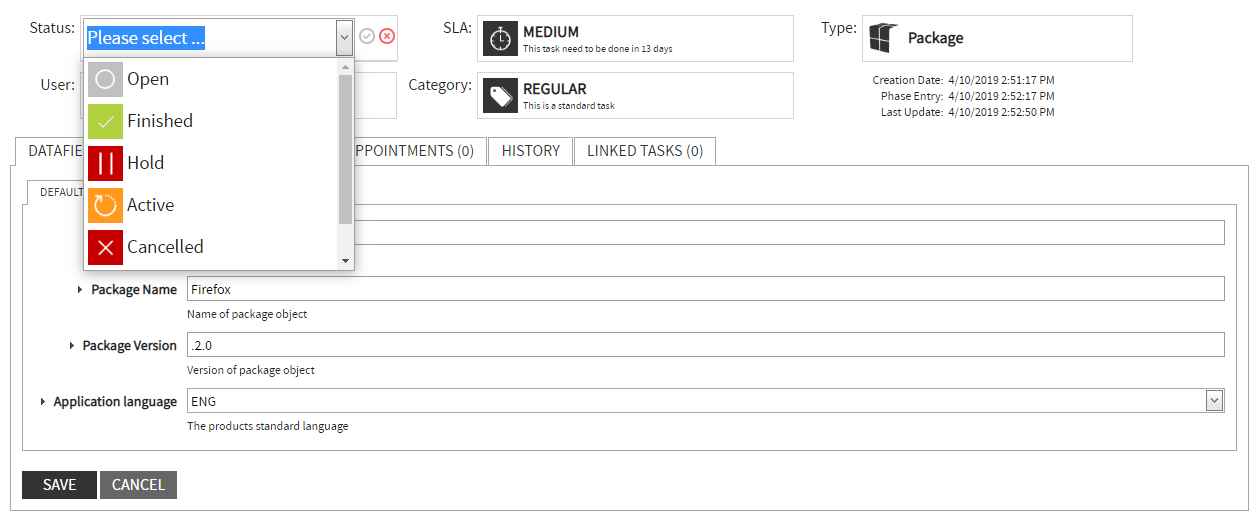The height and width of the screenshot is (521, 1259).
Task: Click 'This is a standard task' text
Action: (x=569, y=105)
